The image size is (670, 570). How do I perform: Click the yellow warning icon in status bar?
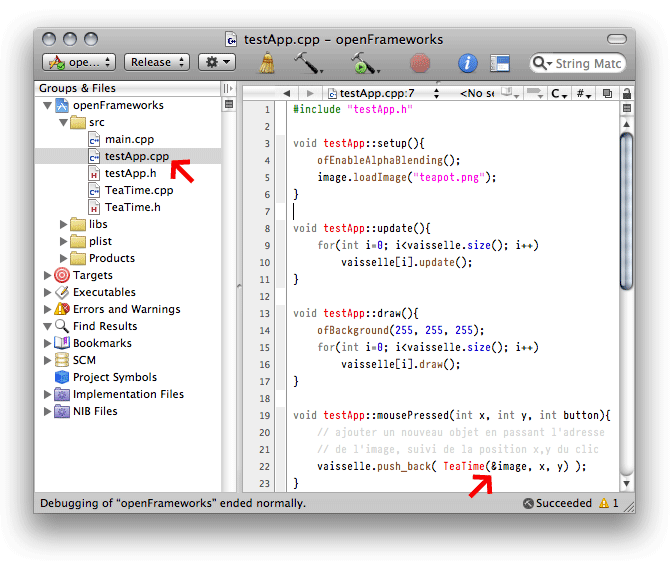pos(603,503)
